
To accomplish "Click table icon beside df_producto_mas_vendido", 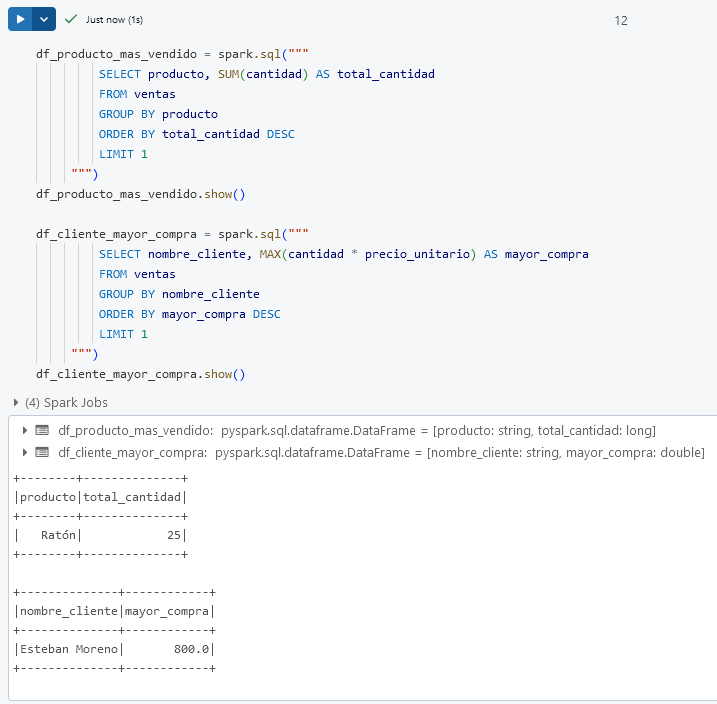I will 42,430.
